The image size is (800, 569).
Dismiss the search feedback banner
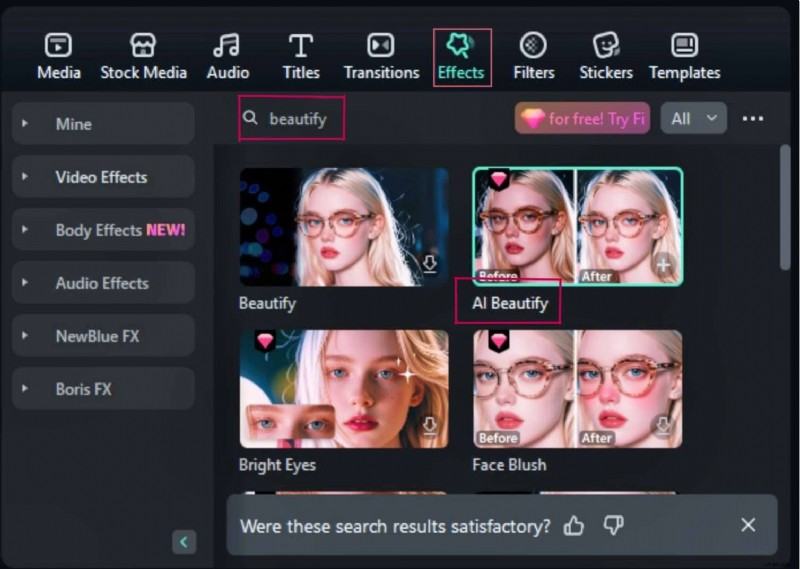[x=748, y=525]
